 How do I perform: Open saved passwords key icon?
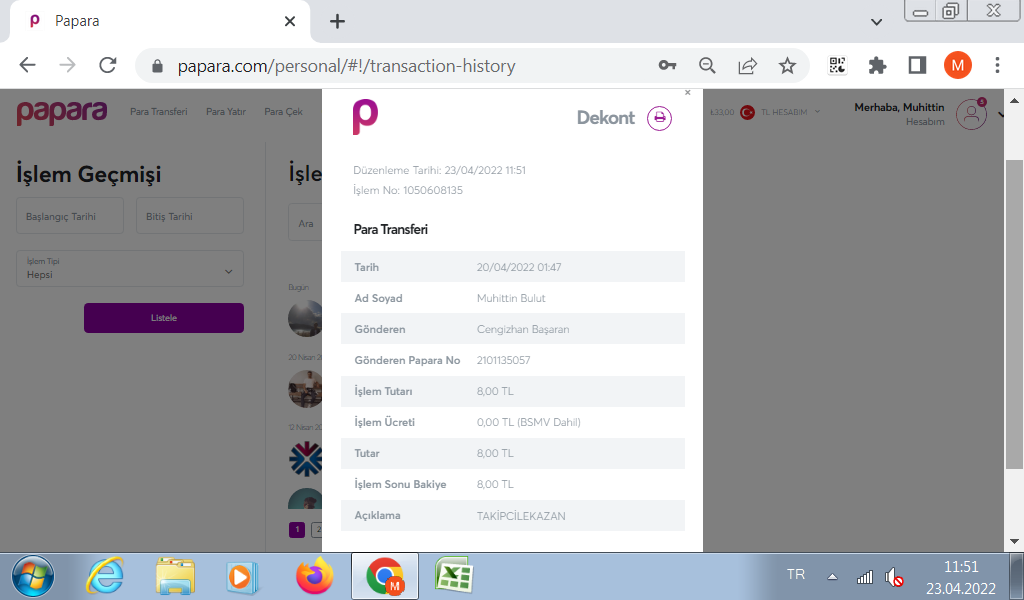[x=667, y=65]
